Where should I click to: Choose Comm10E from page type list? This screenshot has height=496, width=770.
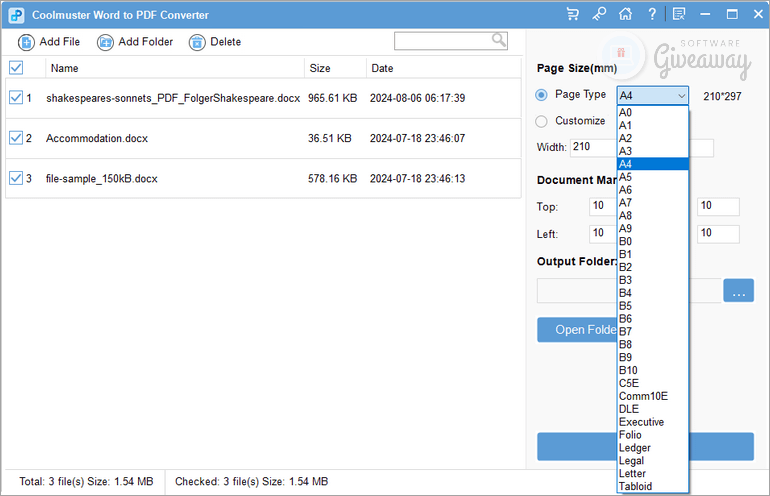click(x=653, y=396)
